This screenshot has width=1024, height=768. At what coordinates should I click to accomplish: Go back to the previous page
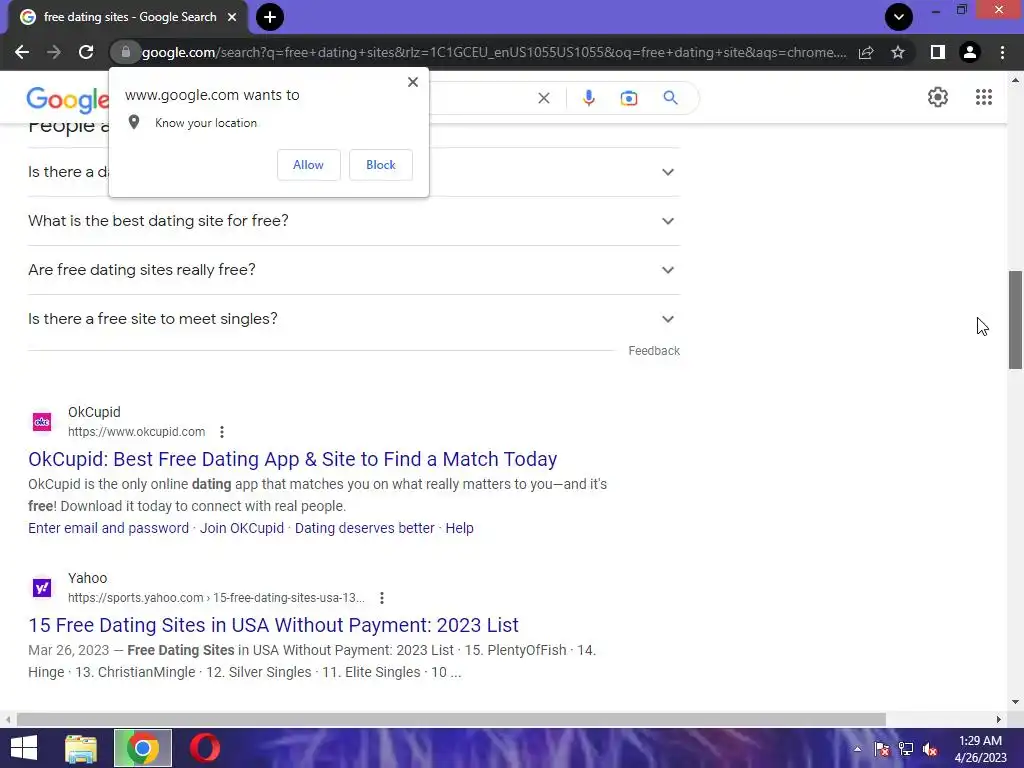[22, 52]
